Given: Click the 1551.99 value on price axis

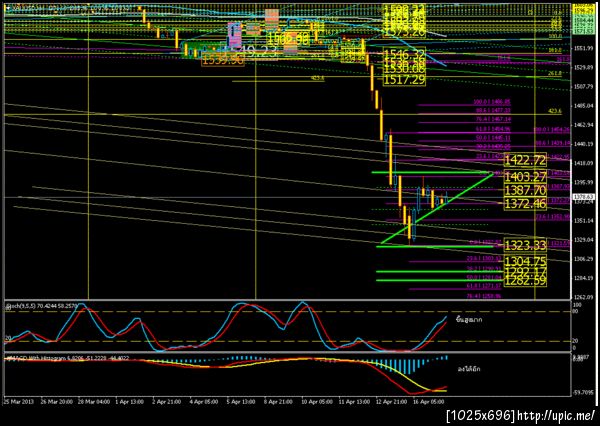Looking at the screenshot, I should click(x=584, y=48).
